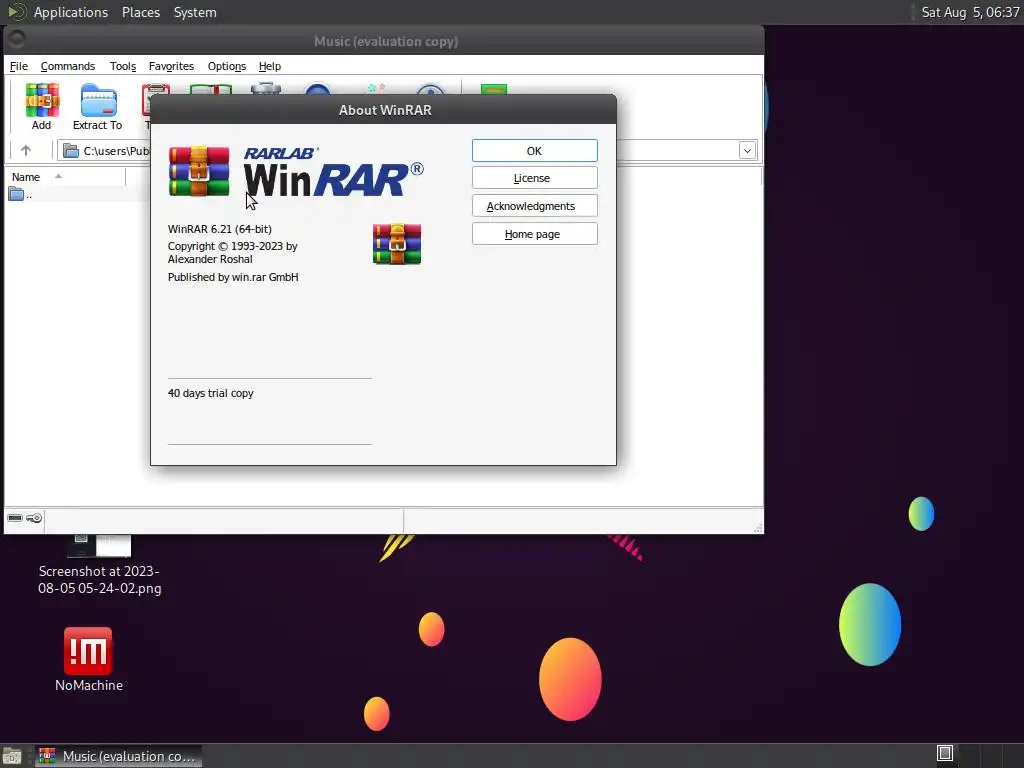Click the green icon at toolbar's right end
Screen dimensions: 1024x768
[494, 89]
